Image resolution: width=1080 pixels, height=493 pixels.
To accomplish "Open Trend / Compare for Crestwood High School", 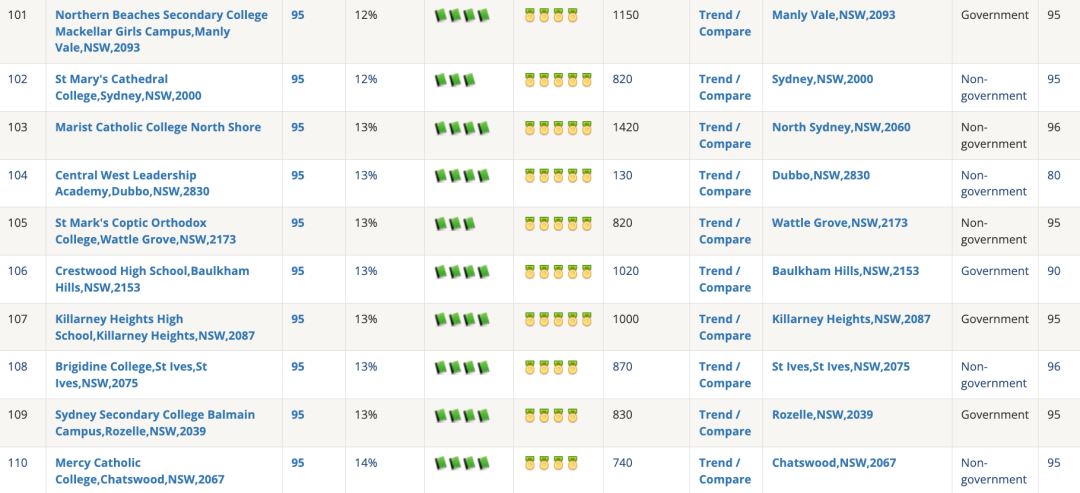I will [x=725, y=280].
